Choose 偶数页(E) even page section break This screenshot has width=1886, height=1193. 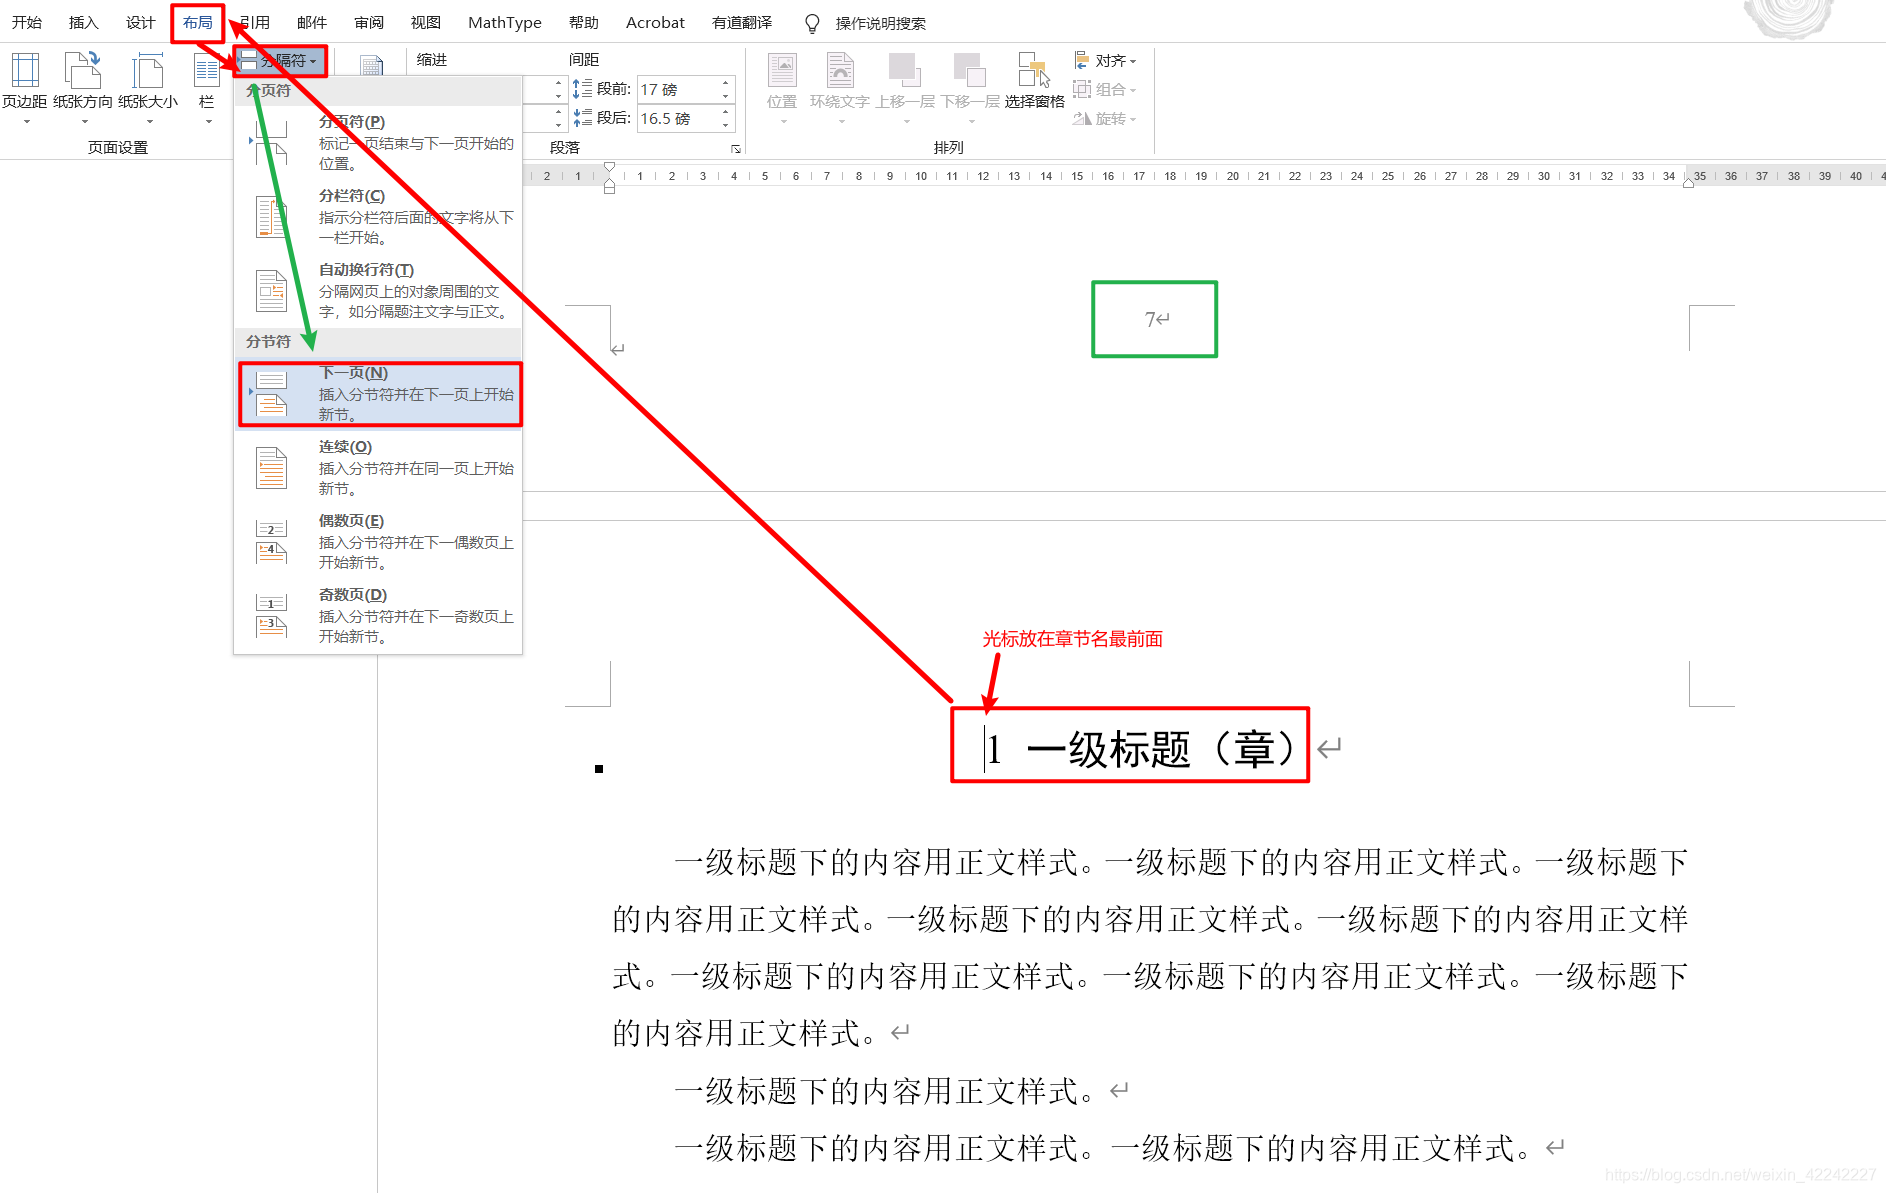pos(378,541)
